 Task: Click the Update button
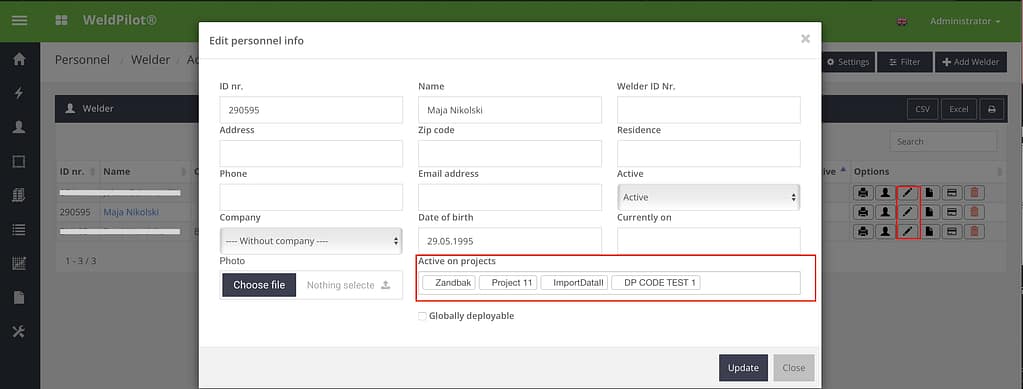tap(743, 367)
